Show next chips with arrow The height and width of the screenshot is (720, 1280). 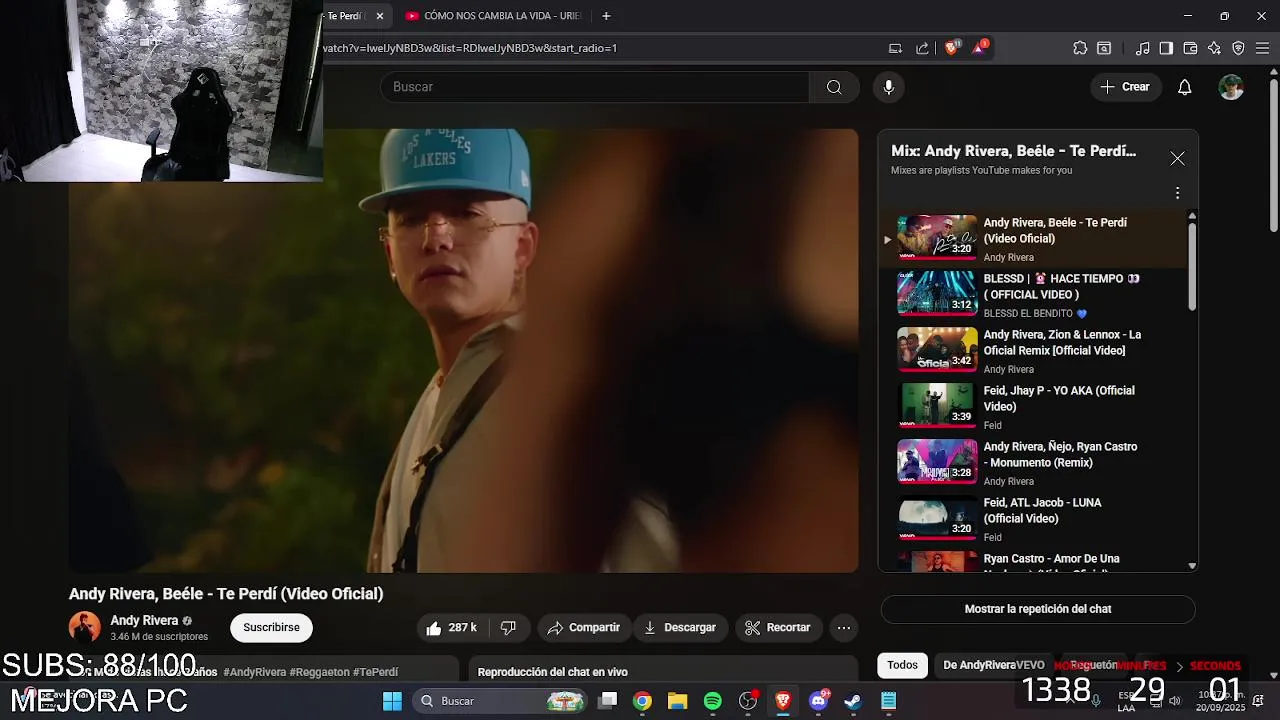pyautogui.click(x=1179, y=666)
